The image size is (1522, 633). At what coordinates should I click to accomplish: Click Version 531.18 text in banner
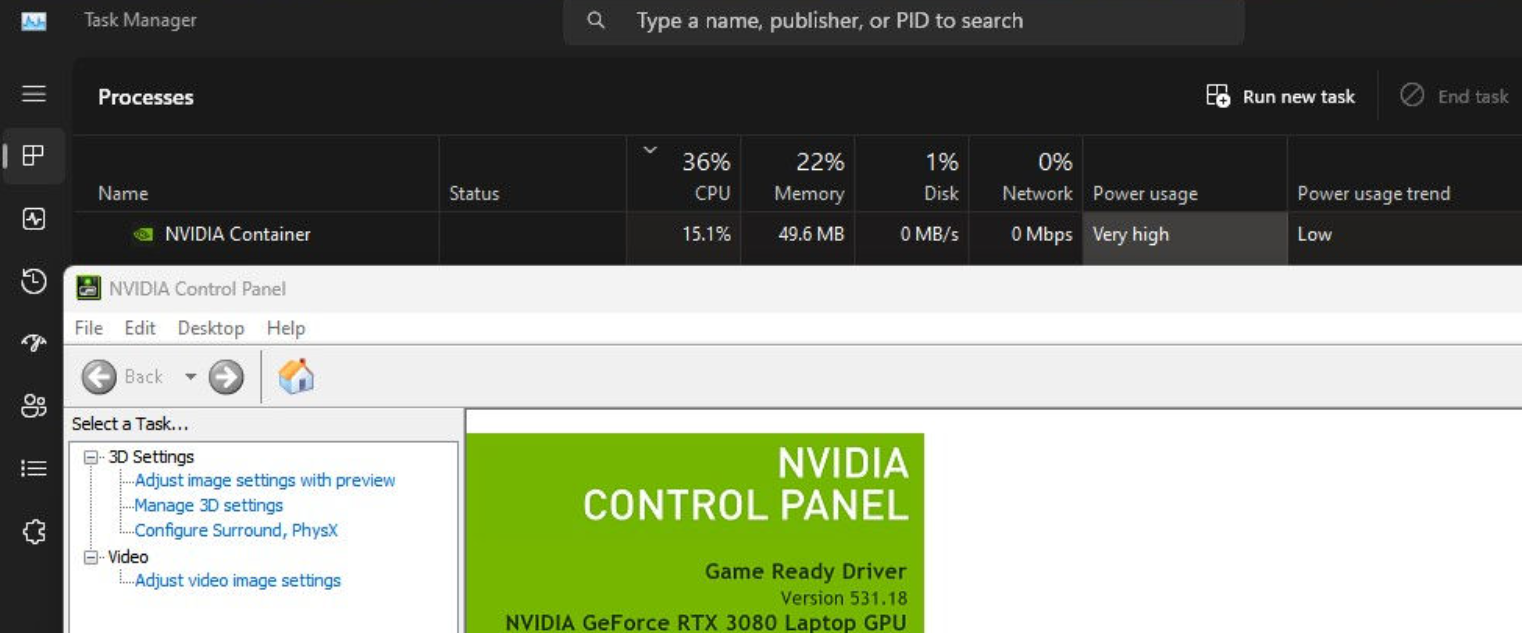coord(843,598)
